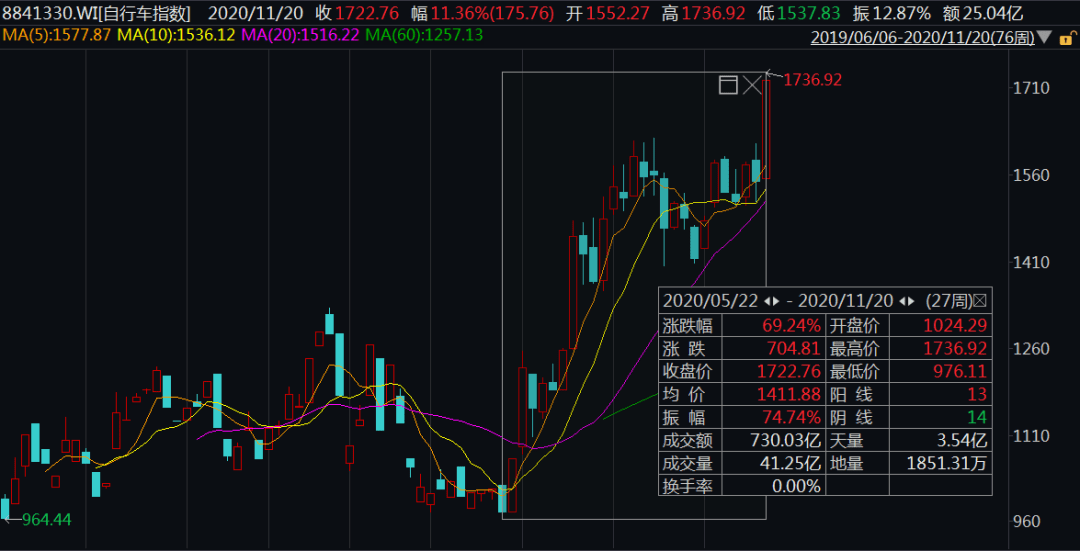
Task: Click the 1710 price axis label
Action: point(1031,89)
